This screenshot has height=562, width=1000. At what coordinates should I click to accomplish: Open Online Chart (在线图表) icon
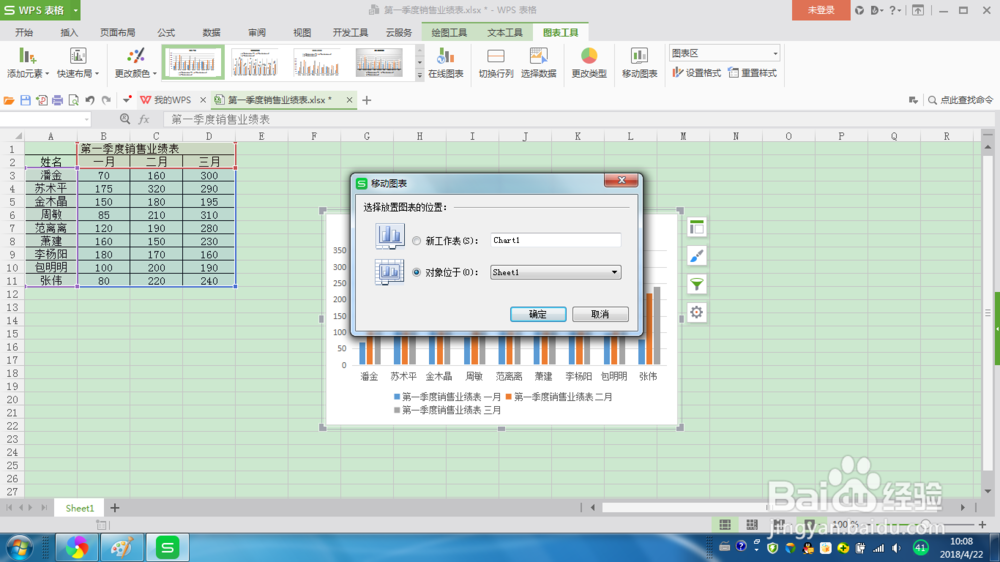[x=446, y=56]
